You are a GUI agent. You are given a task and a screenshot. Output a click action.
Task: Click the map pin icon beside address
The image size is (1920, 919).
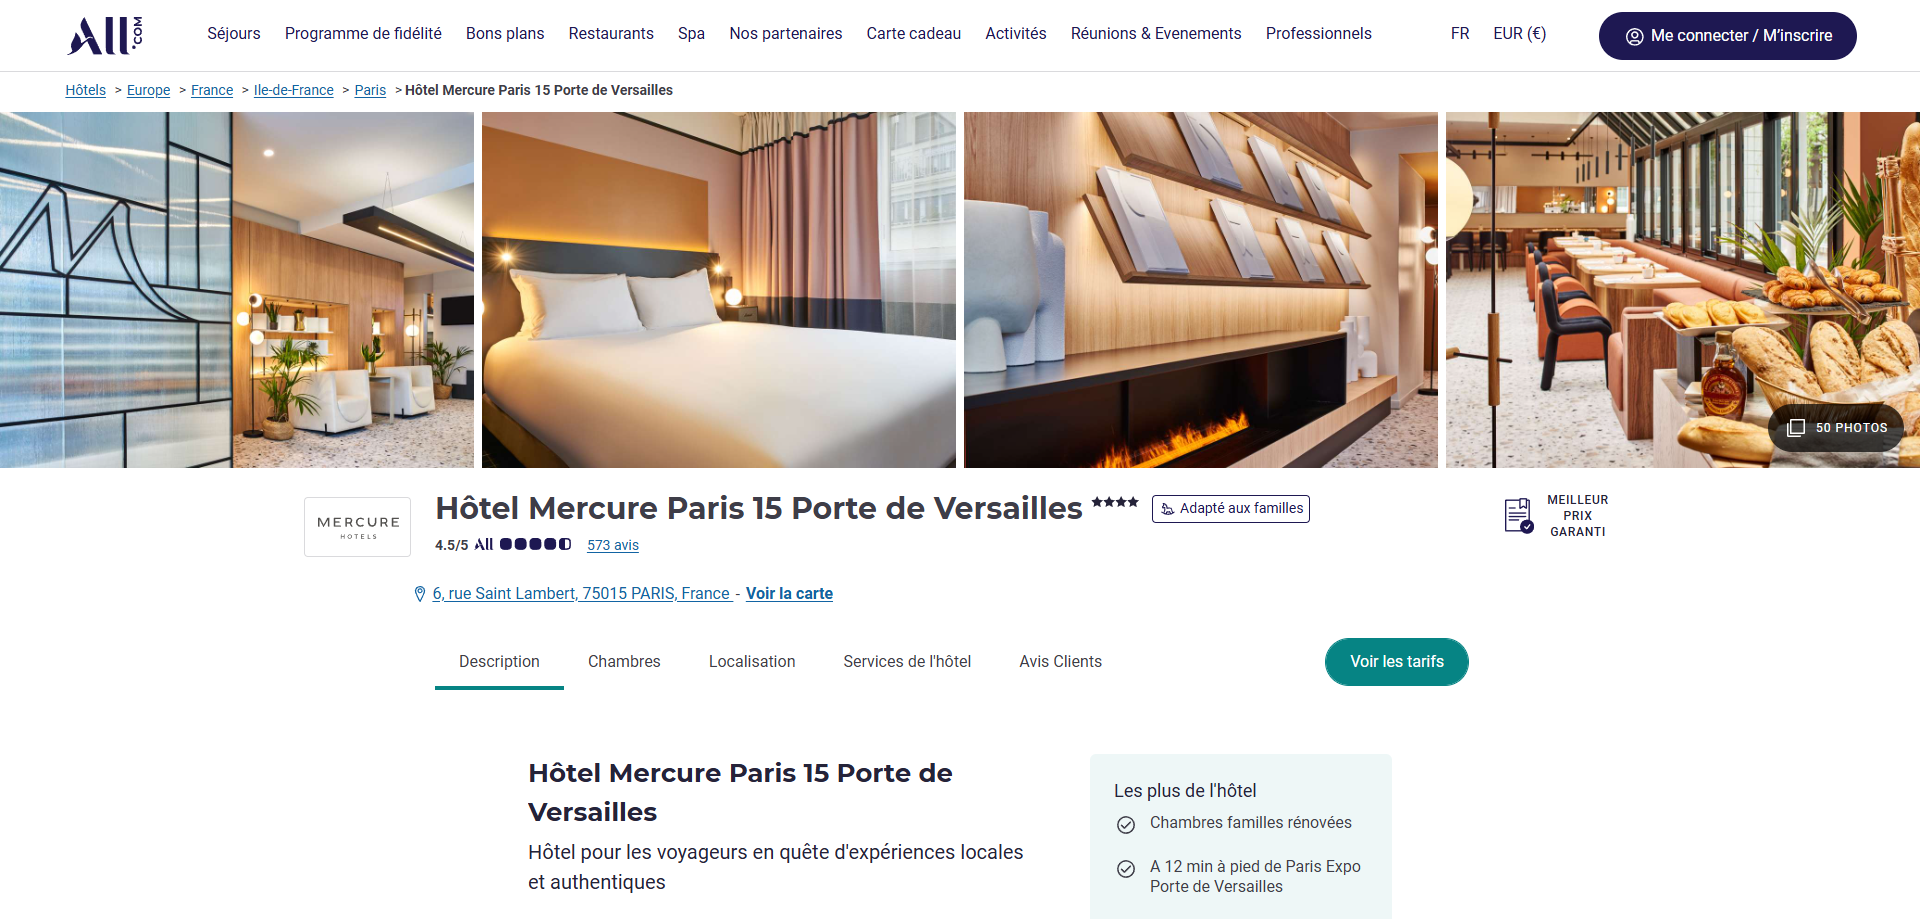tap(420, 594)
